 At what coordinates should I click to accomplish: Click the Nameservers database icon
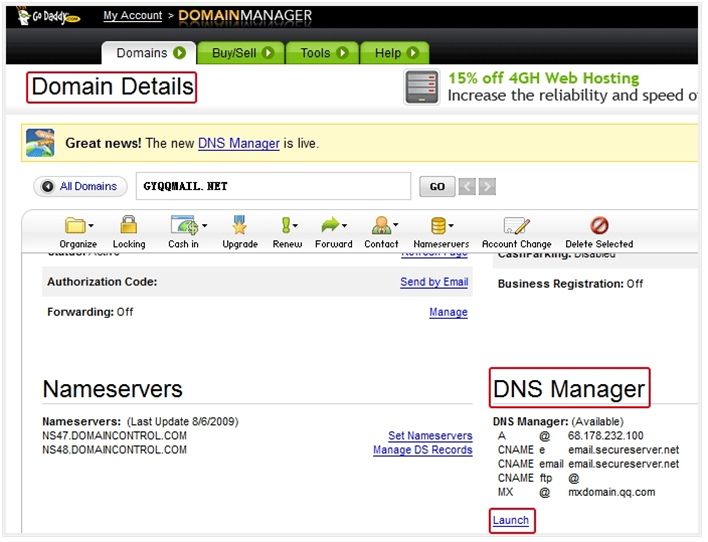[438, 225]
